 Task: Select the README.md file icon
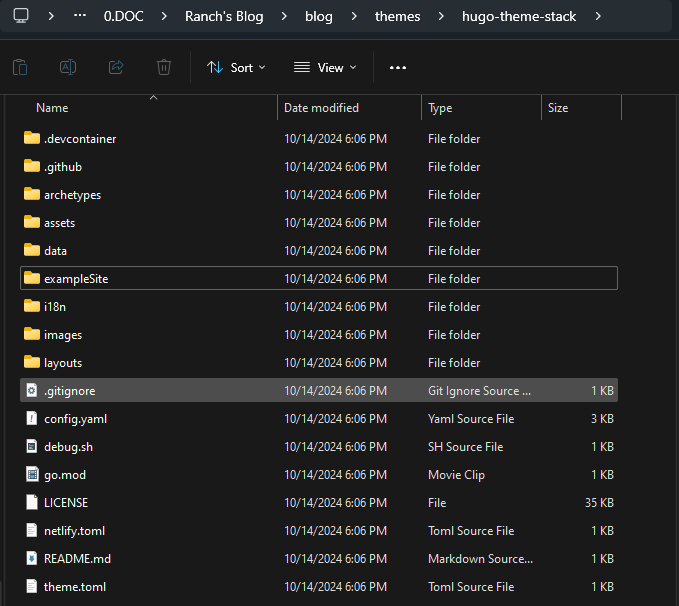point(32,559)
